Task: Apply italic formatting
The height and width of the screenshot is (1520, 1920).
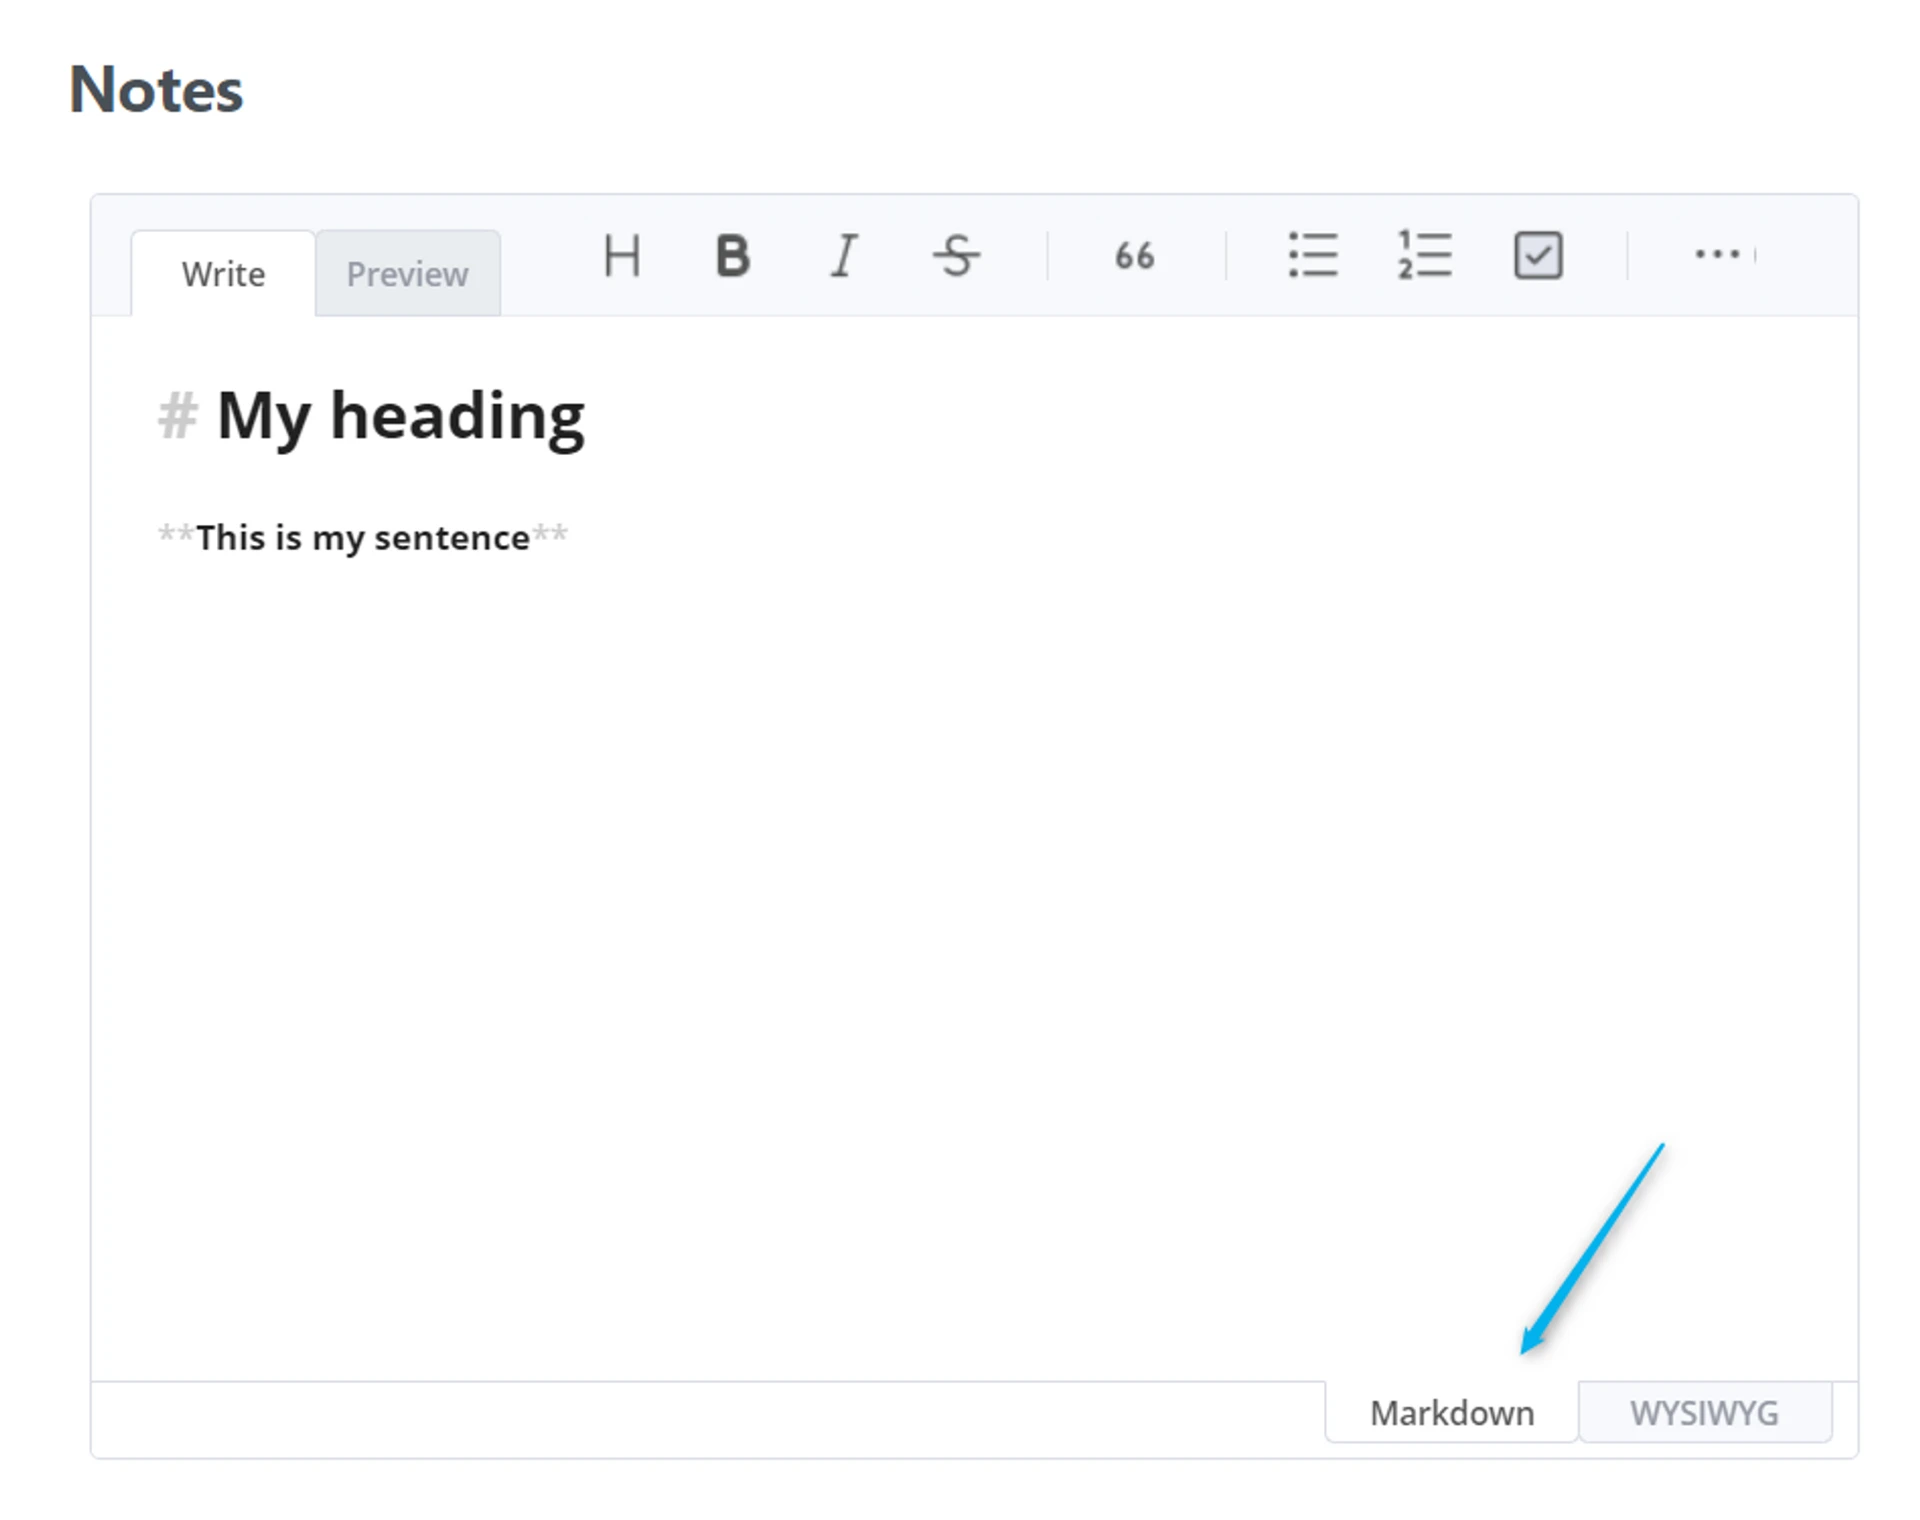Action: (844, 255)
